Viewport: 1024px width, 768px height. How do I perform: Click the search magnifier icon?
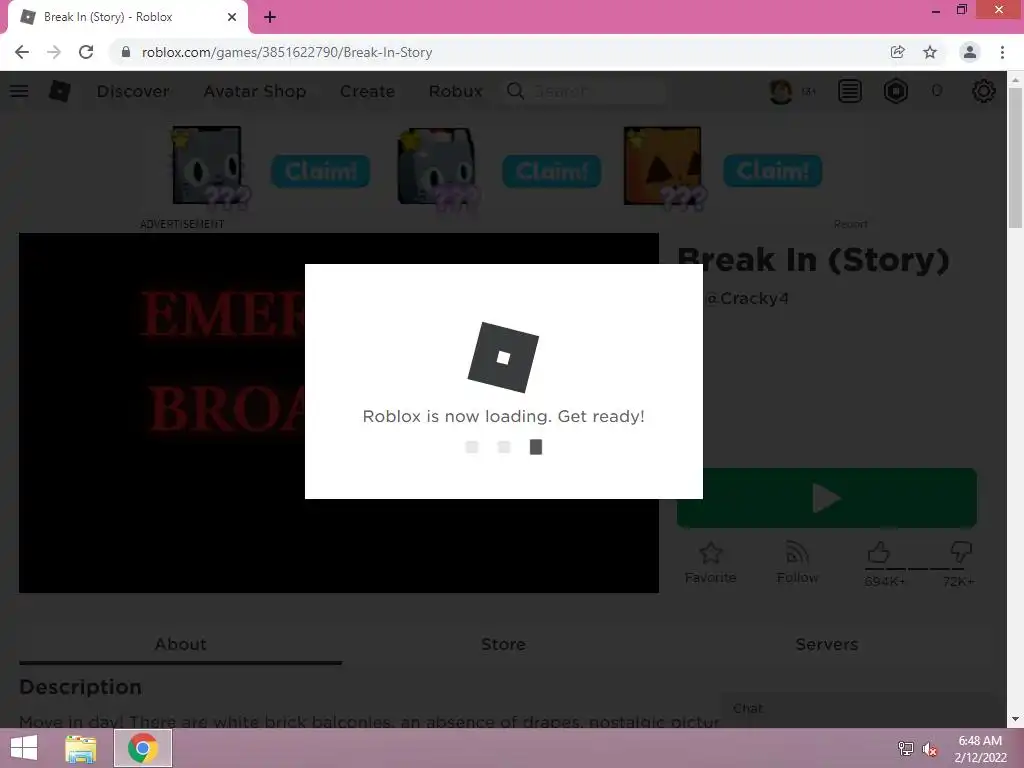[515, 91]
